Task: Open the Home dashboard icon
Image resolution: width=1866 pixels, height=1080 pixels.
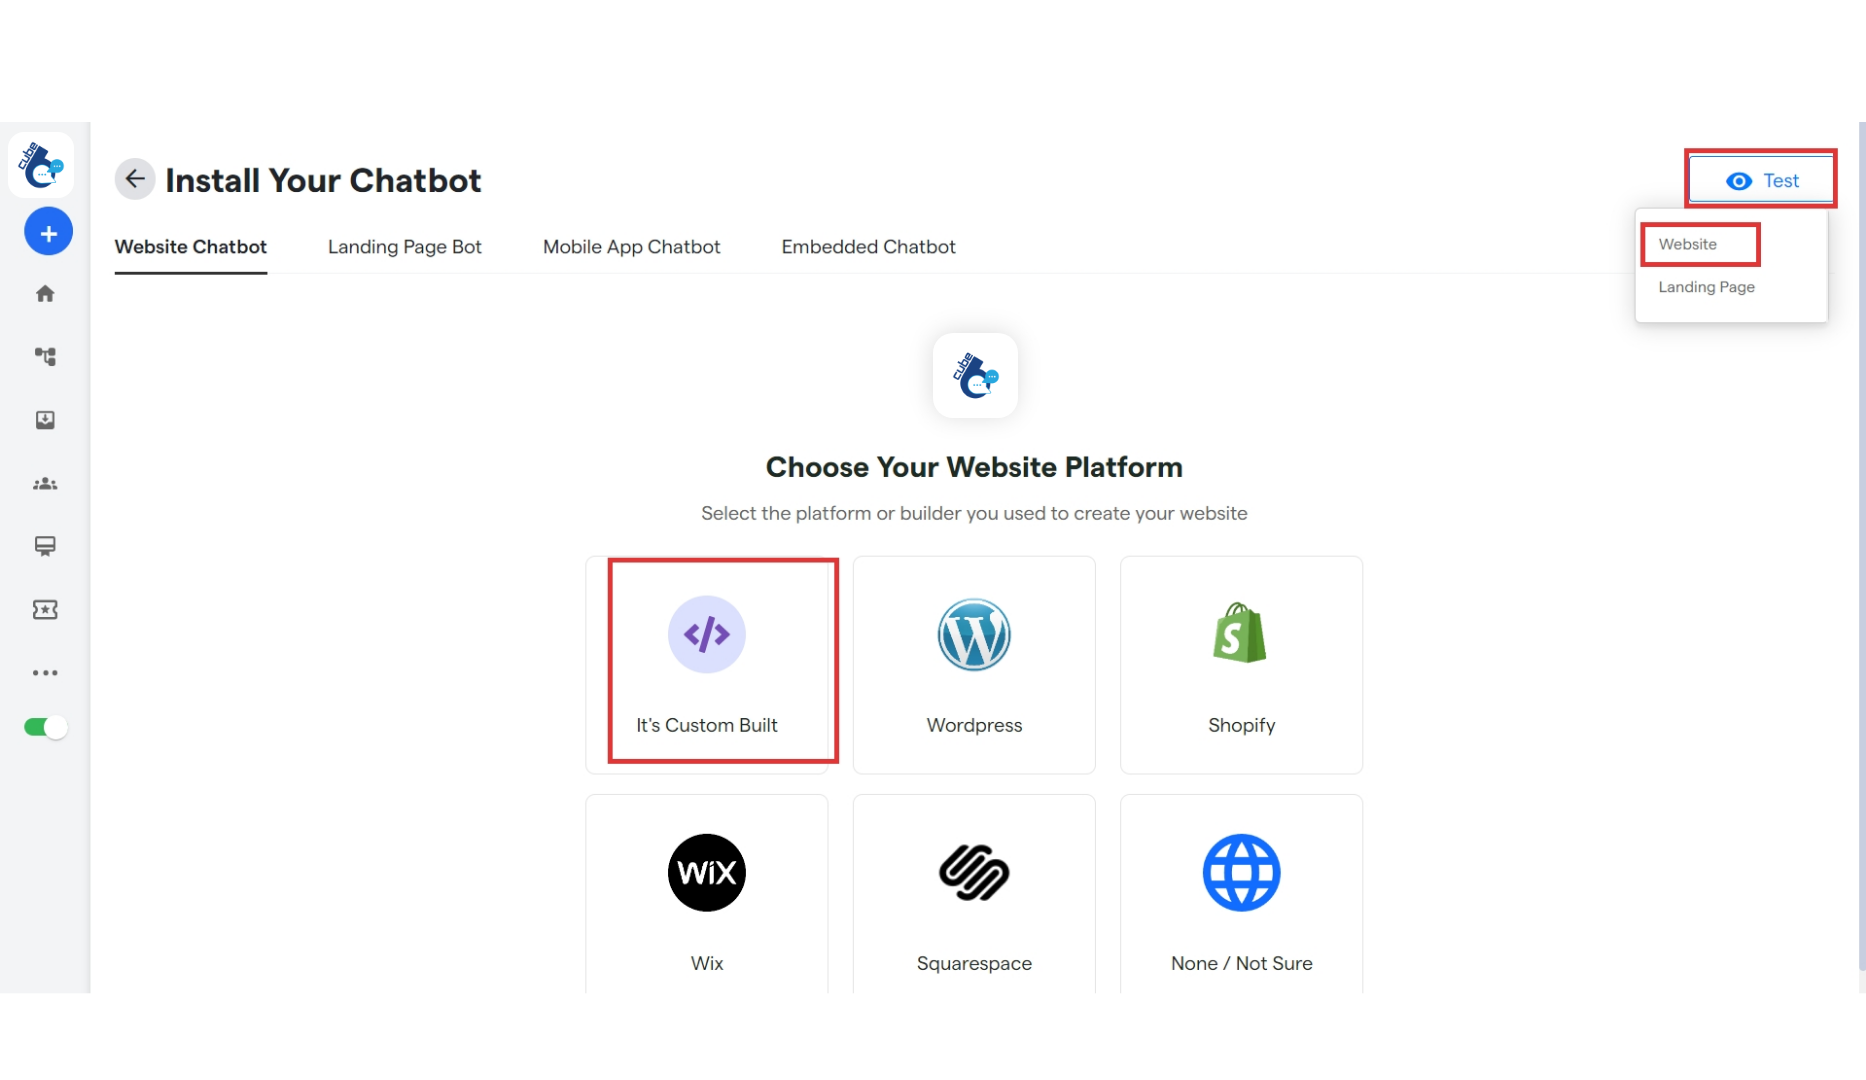Action: [x=44, y=293]
